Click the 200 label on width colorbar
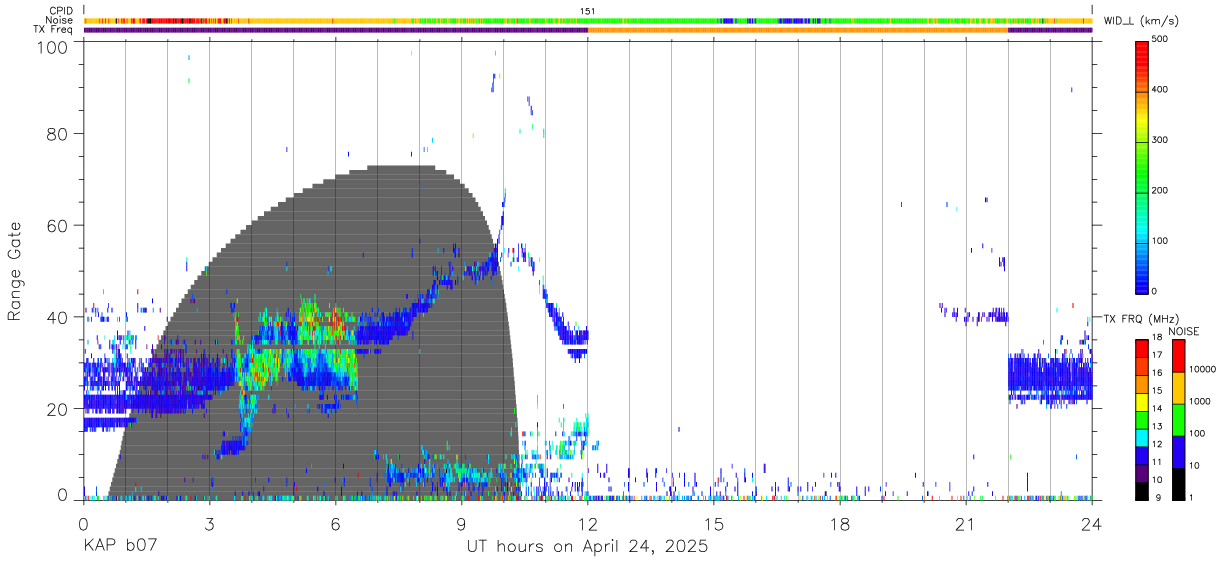This screenshot has width=1228, height=567. coord(1162,191)
